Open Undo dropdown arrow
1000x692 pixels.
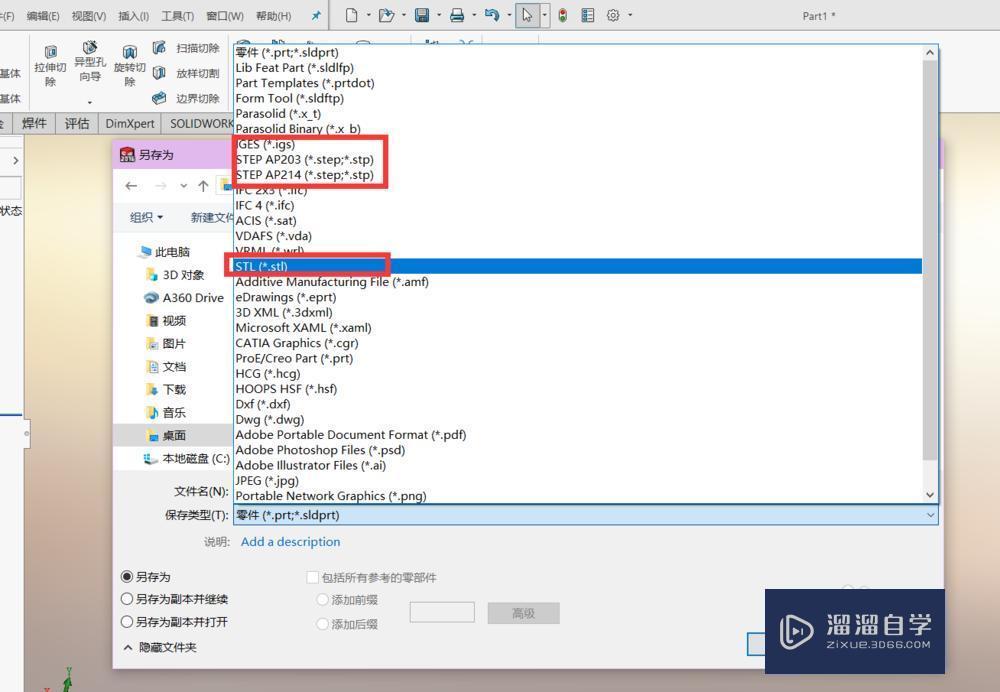pos(509,15)
